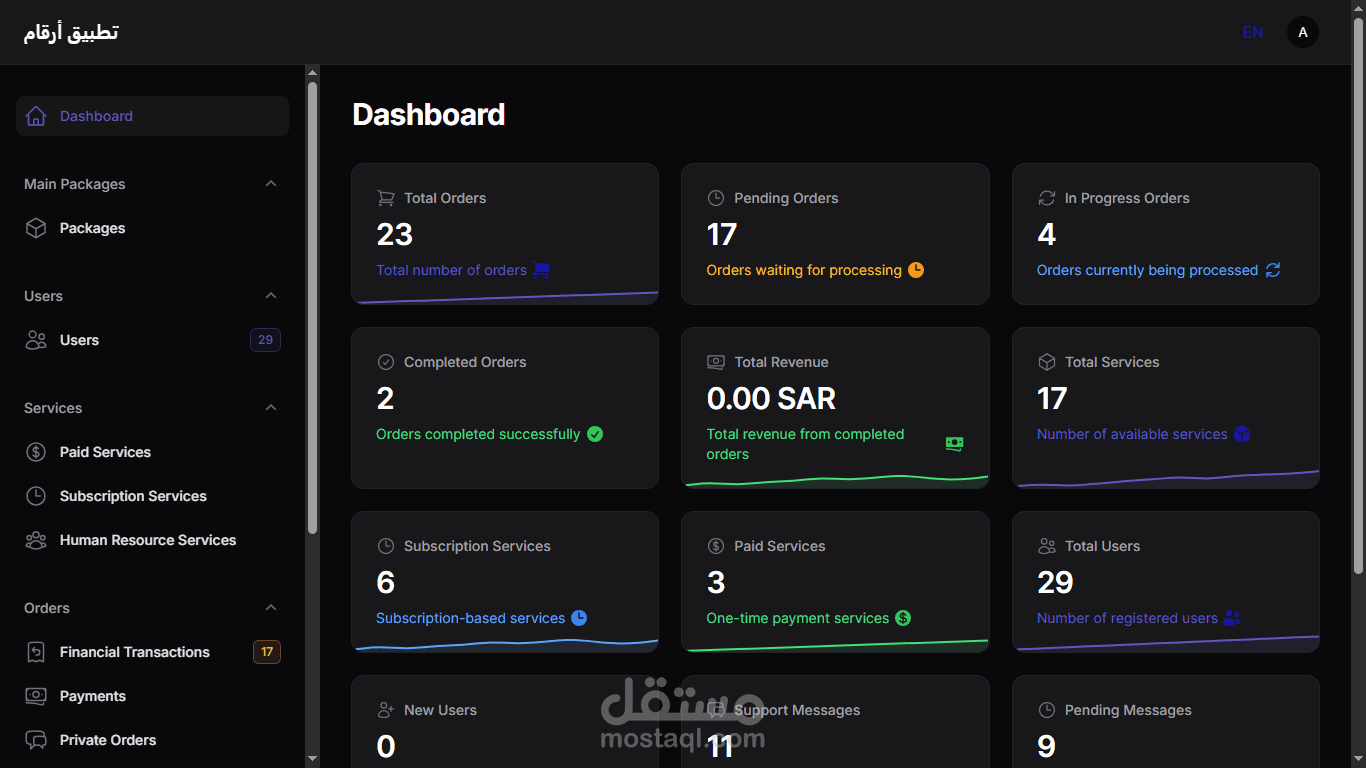1366x768 pixels.
Task: Click the green dollar icon after One-time payment services
Action: 903,618
